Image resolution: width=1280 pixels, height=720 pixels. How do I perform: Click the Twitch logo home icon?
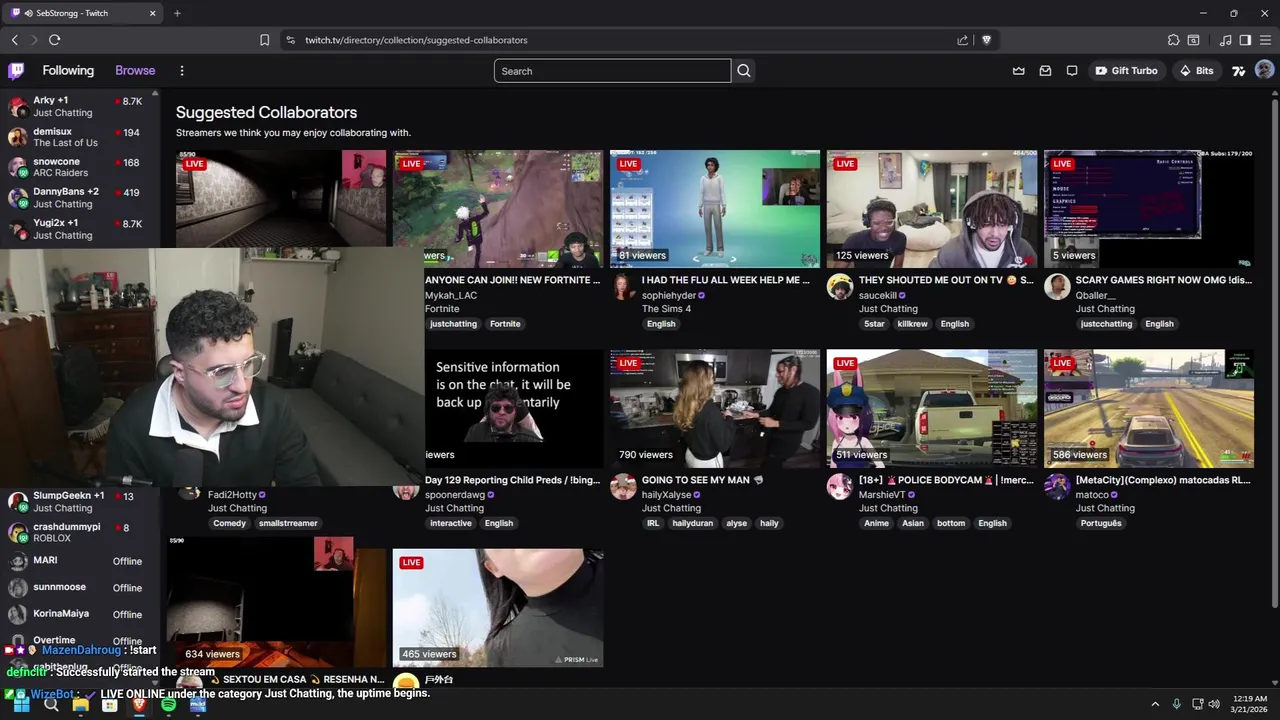[x=16, y=71]
